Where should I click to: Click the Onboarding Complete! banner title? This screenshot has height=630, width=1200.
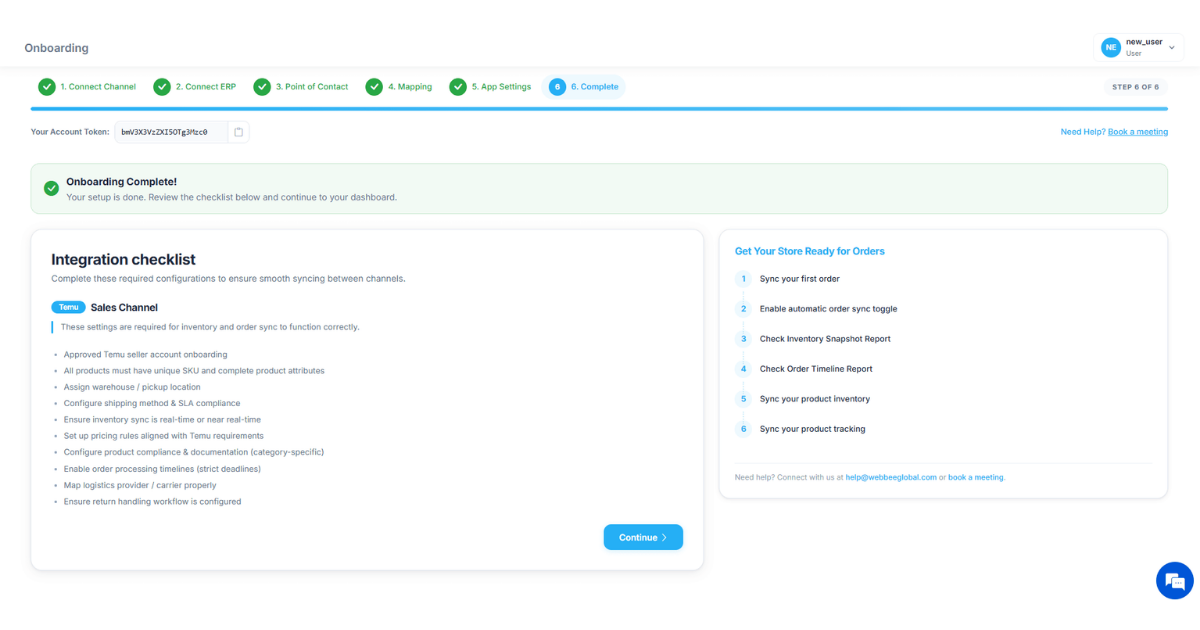[x=121, y=182]
